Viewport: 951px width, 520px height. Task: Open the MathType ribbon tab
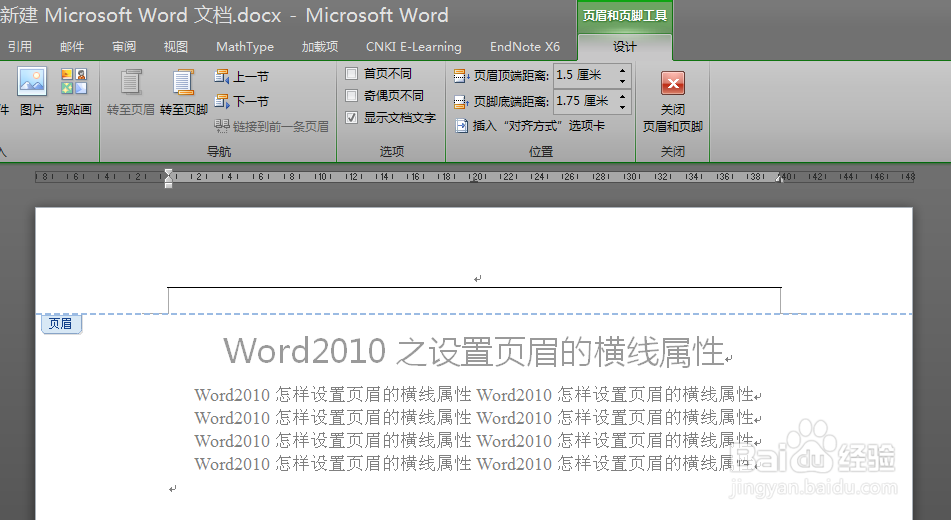point(245,47)
